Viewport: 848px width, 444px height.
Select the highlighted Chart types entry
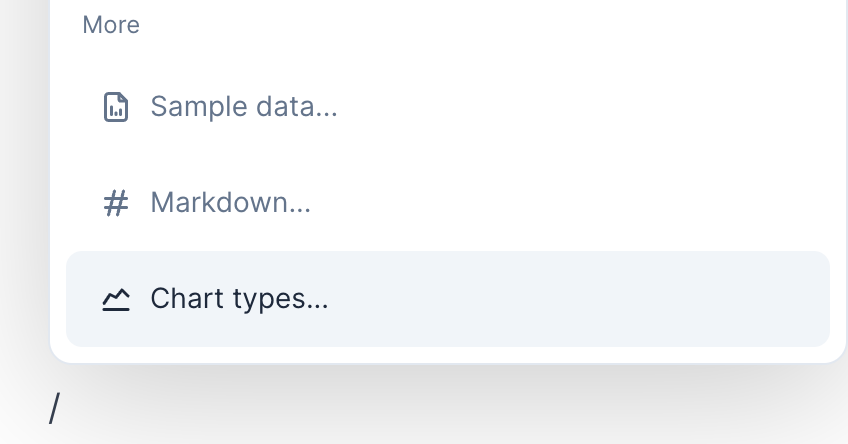click(x=447, y=299)
